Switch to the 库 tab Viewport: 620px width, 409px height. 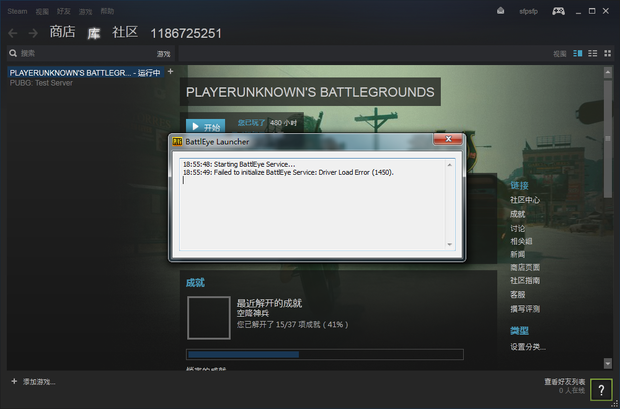point(94,33)
